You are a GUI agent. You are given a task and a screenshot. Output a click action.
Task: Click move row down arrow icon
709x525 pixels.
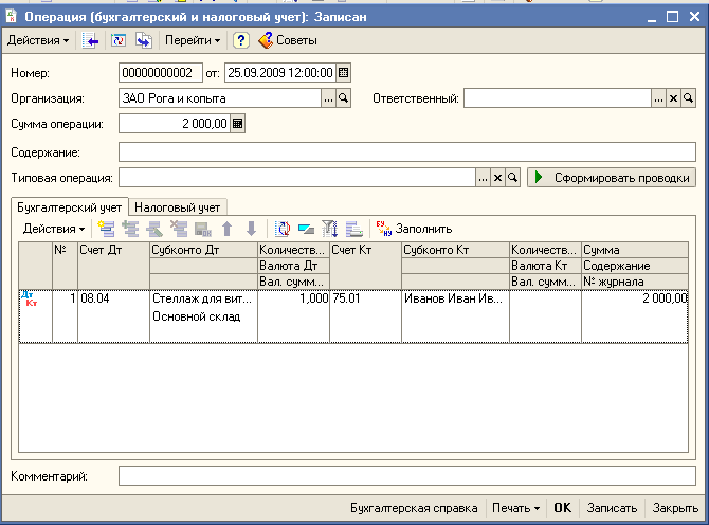pyautogui.click(x=251, y=229)
